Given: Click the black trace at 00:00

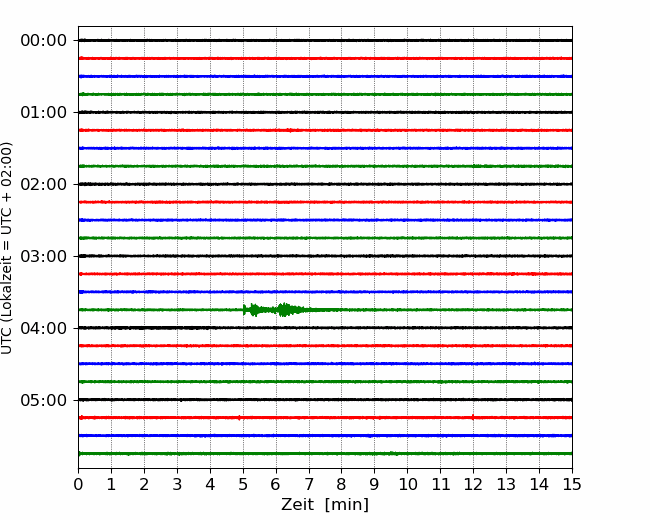Looking at the screenshot, I should tap(325, 40).
